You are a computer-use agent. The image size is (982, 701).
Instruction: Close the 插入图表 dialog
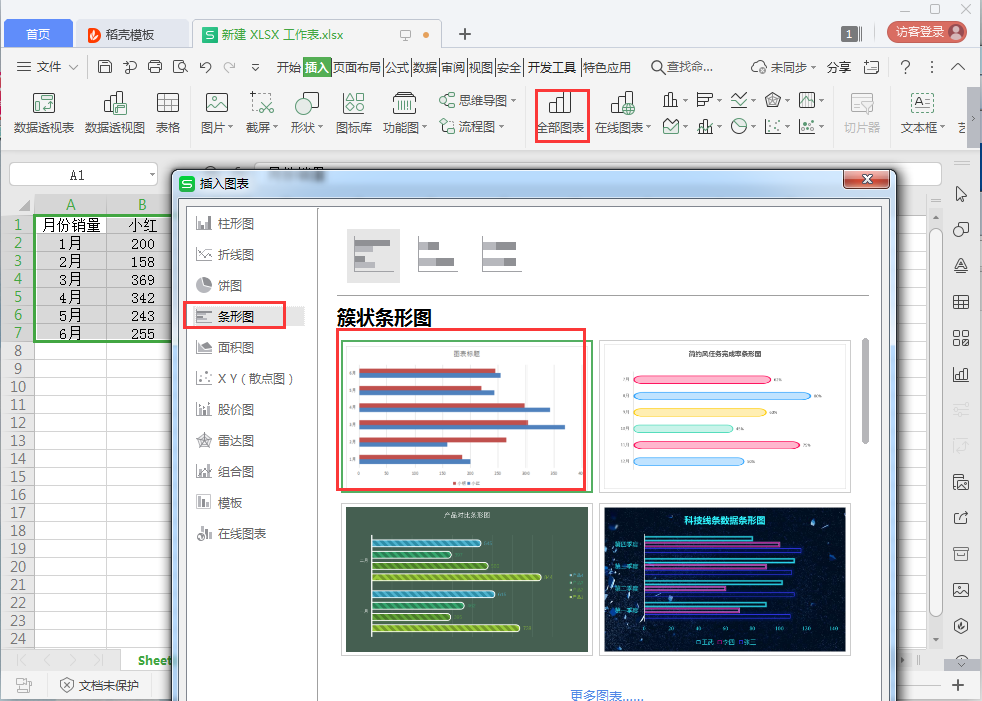pos(867,179)
